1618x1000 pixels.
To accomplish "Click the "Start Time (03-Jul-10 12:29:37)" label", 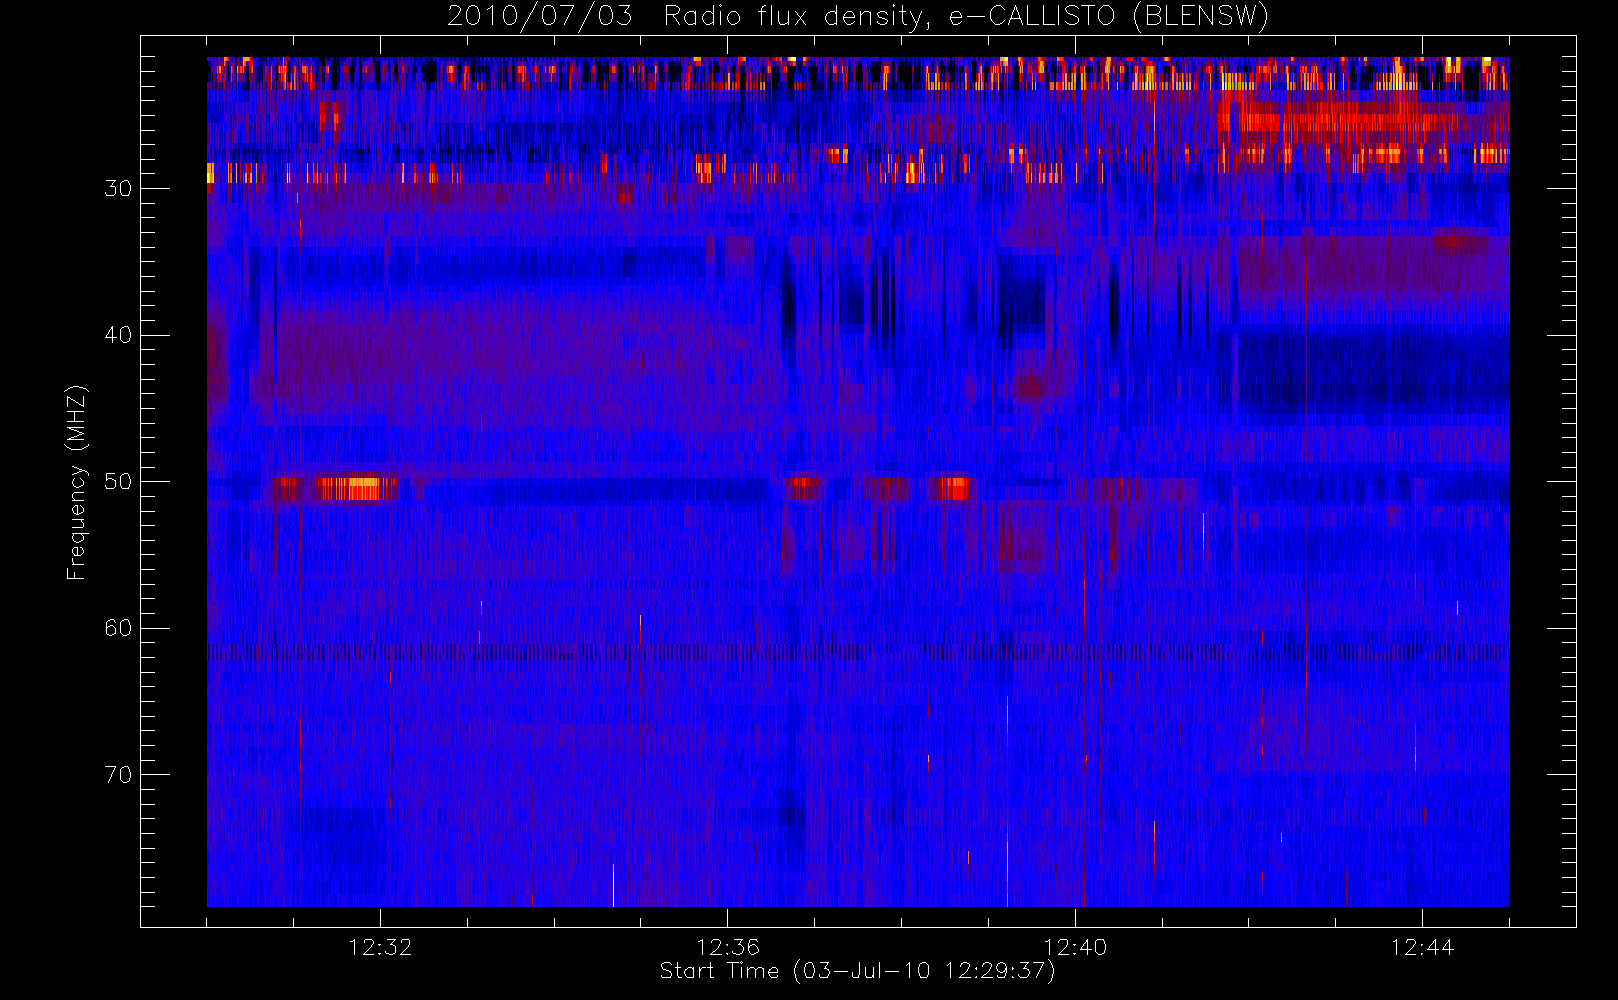I will tap(857, 971).
